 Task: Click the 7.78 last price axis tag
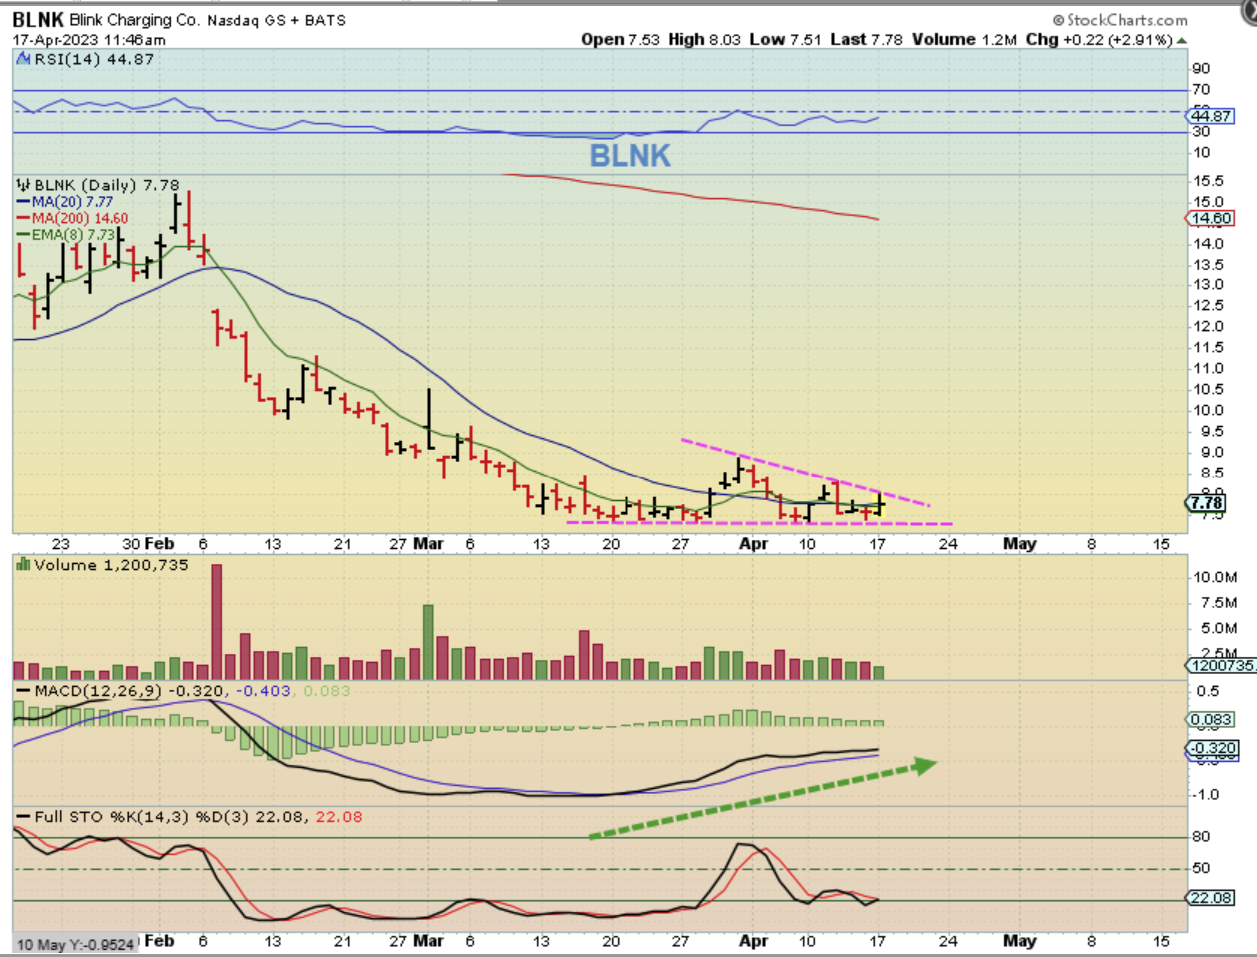[1207, 502]
